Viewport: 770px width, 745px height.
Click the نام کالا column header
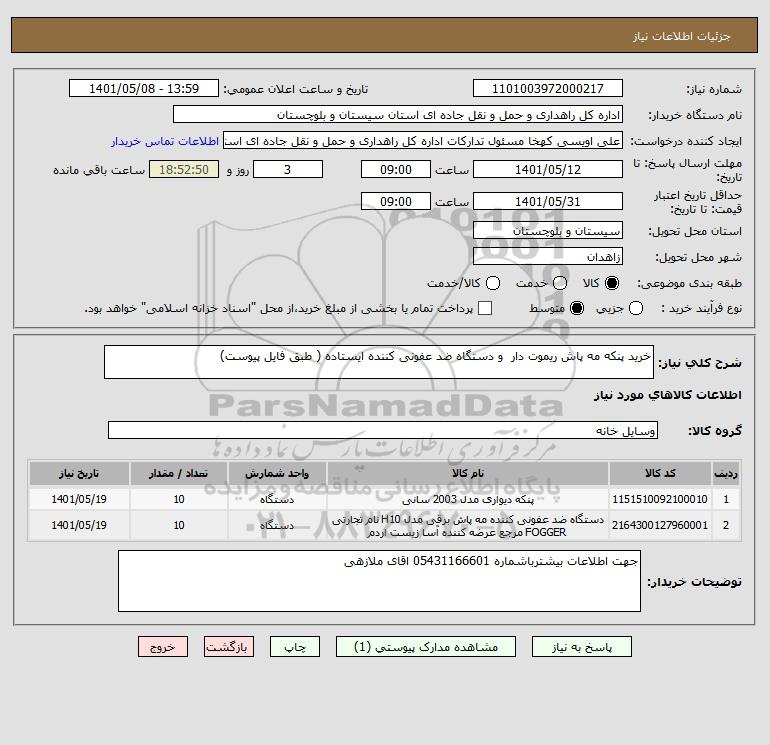468,473
